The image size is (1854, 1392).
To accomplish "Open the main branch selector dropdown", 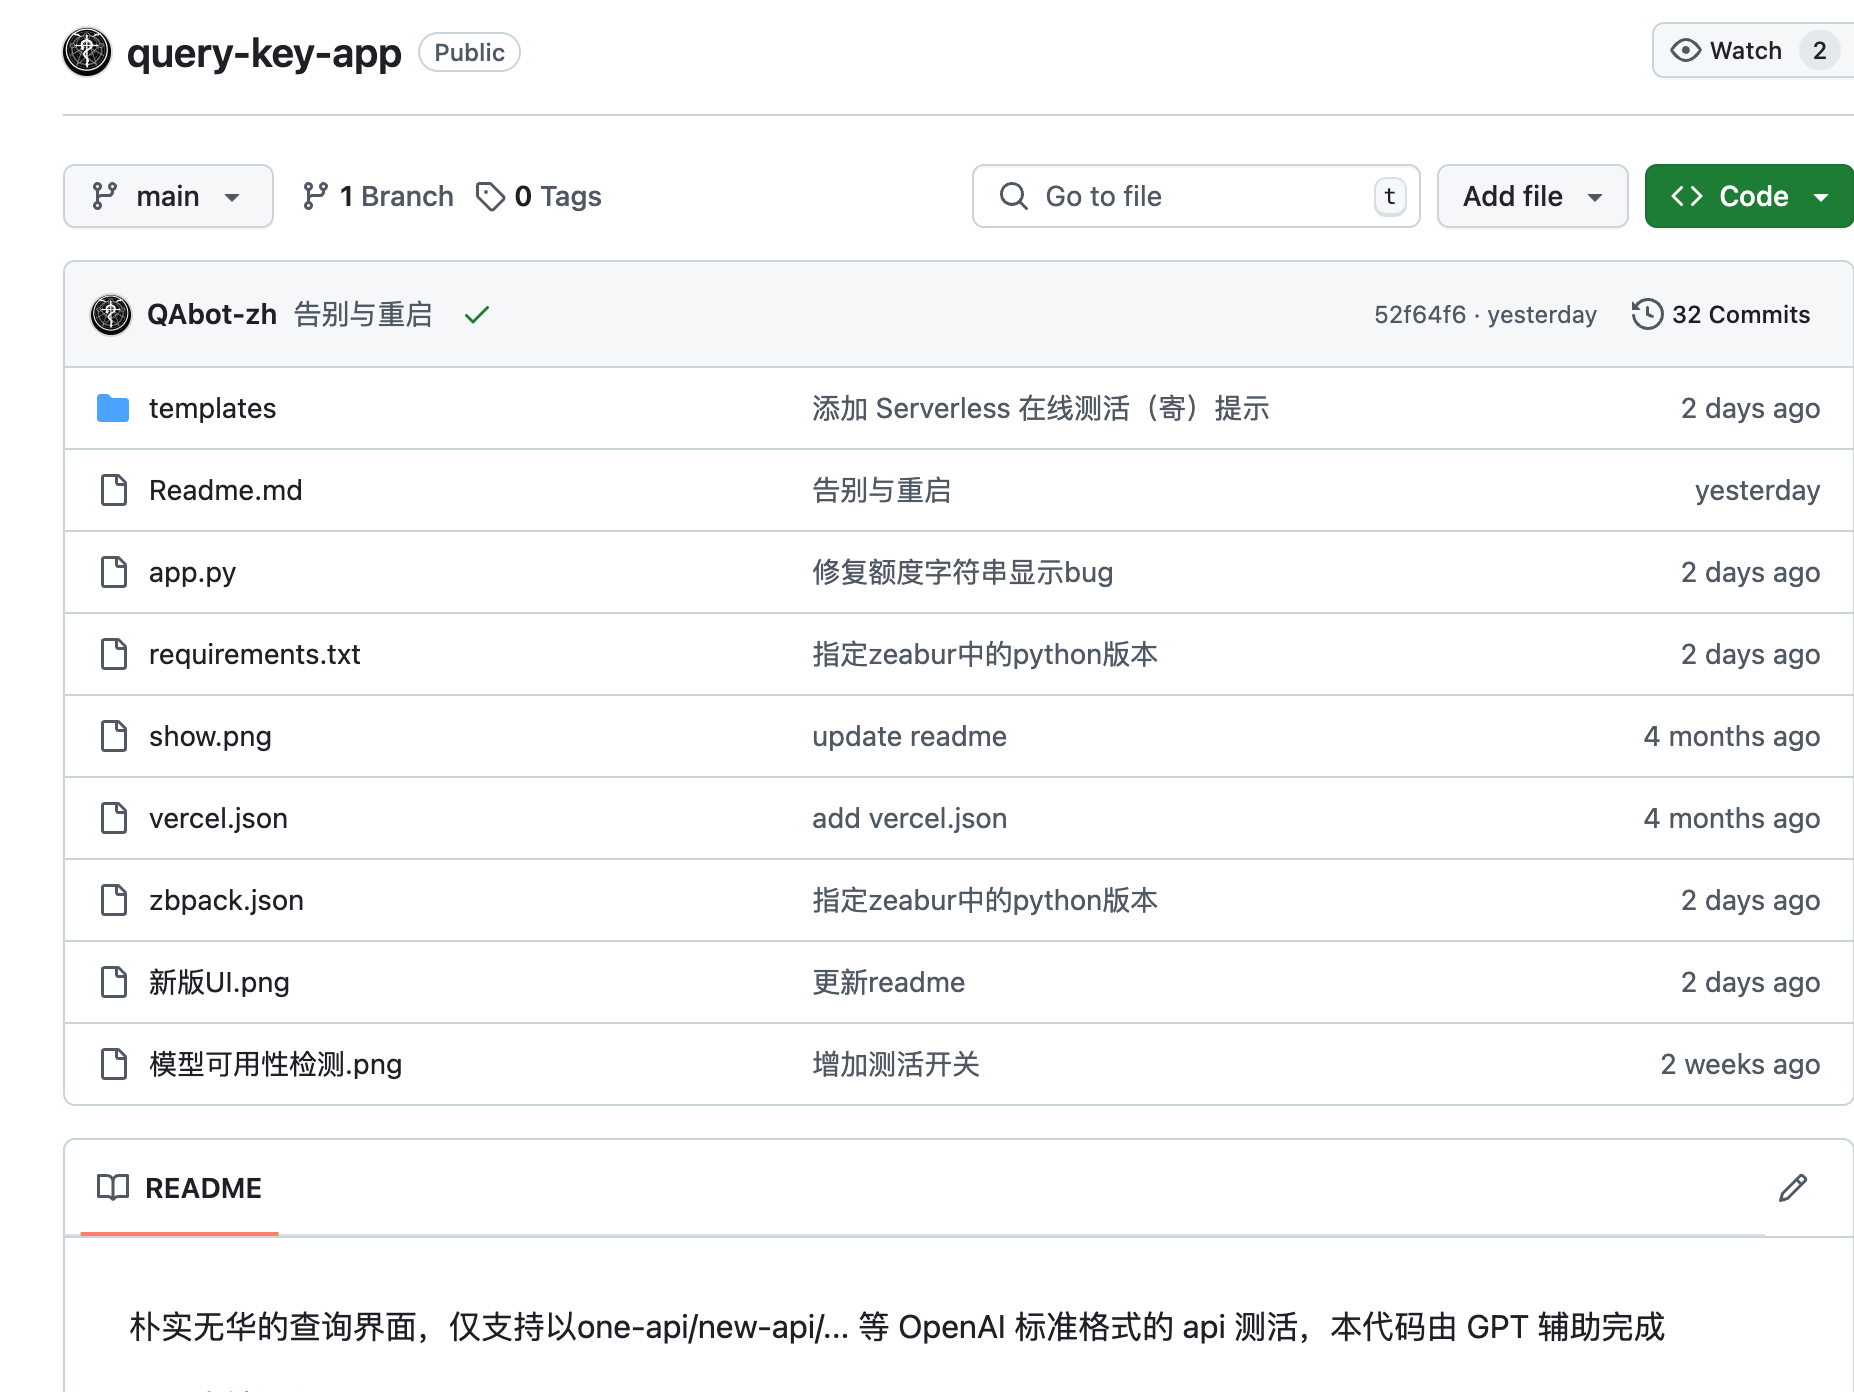I will (x=168, y=196).
